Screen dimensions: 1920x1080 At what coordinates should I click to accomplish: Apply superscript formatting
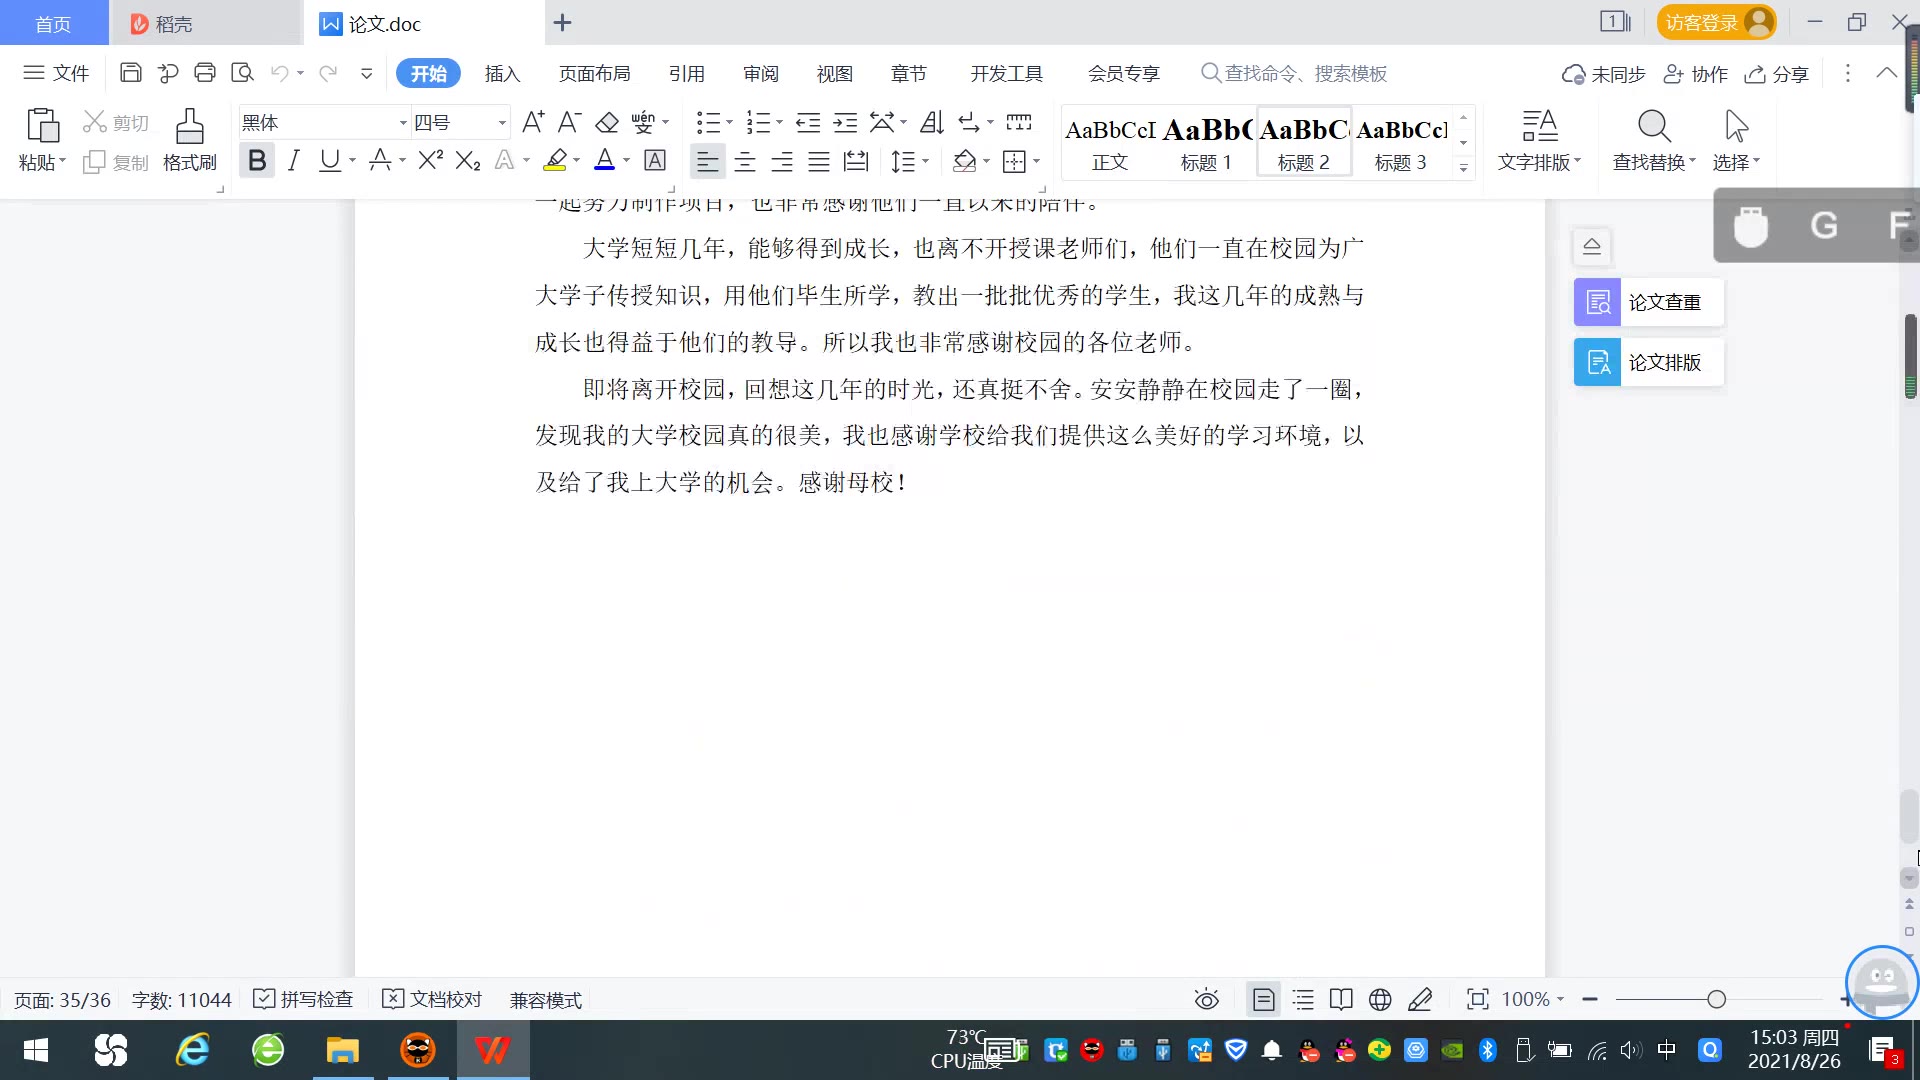tap(431, 160)
